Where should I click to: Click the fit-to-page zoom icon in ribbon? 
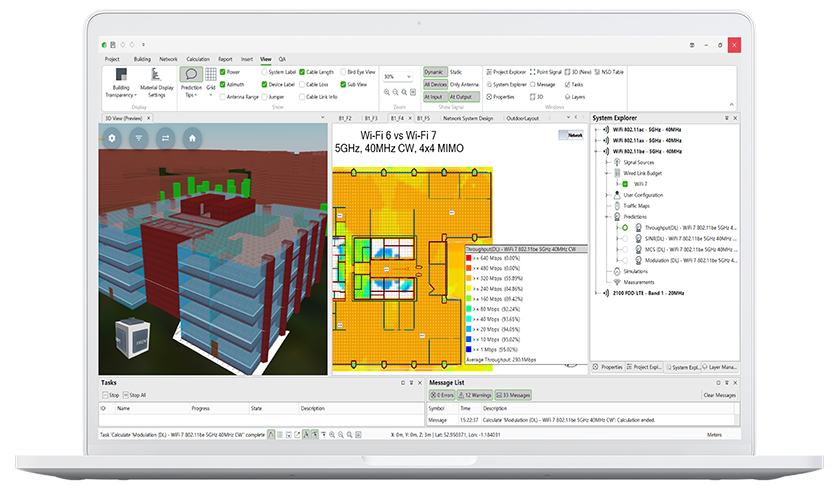[x=413, y=92]
